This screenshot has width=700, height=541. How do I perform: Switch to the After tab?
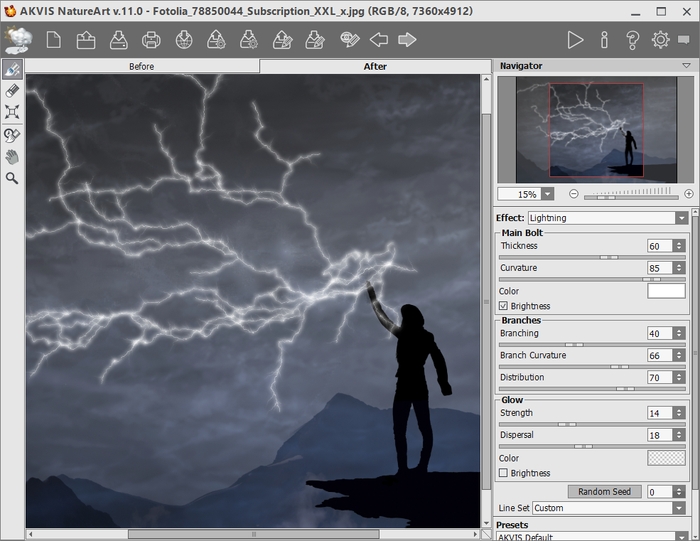pos(375,66)
